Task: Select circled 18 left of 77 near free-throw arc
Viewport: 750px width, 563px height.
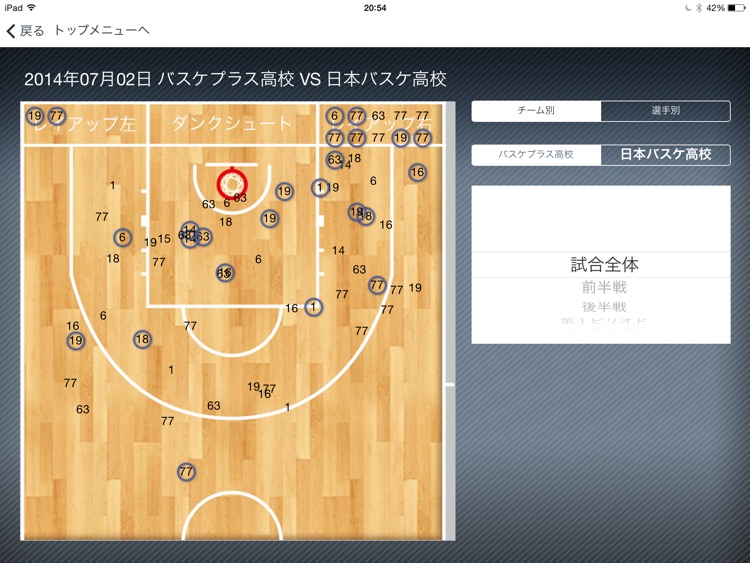Action: pyautogui.click(x=142, y=339)
